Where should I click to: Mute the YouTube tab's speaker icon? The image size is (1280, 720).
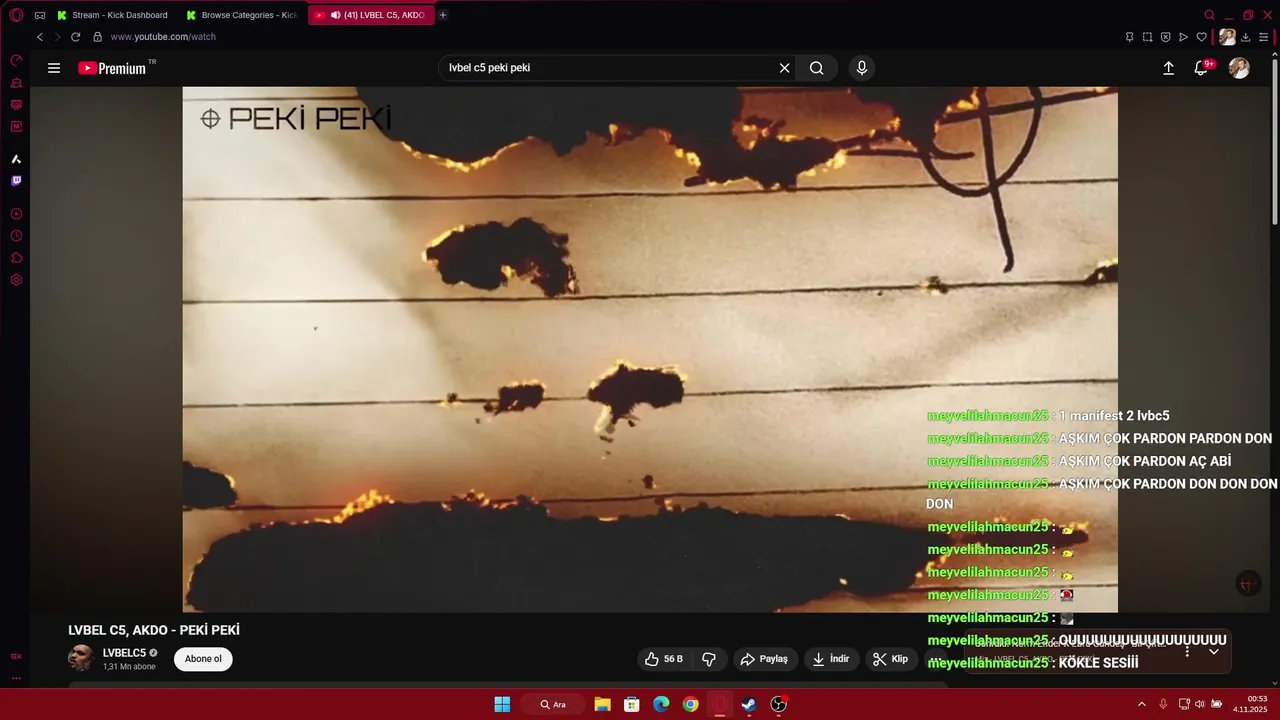pyautogui.click(x=336, y=15)
